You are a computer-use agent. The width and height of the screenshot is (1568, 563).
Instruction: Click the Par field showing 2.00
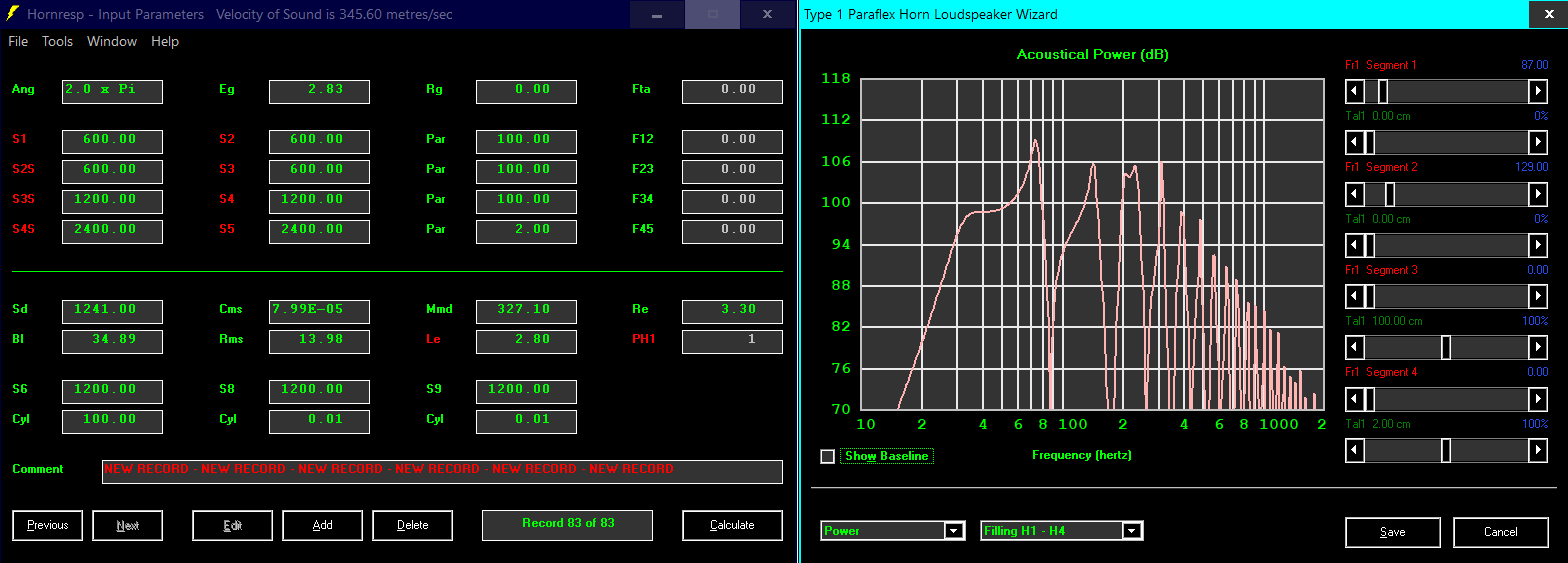[x=526, y=232]
